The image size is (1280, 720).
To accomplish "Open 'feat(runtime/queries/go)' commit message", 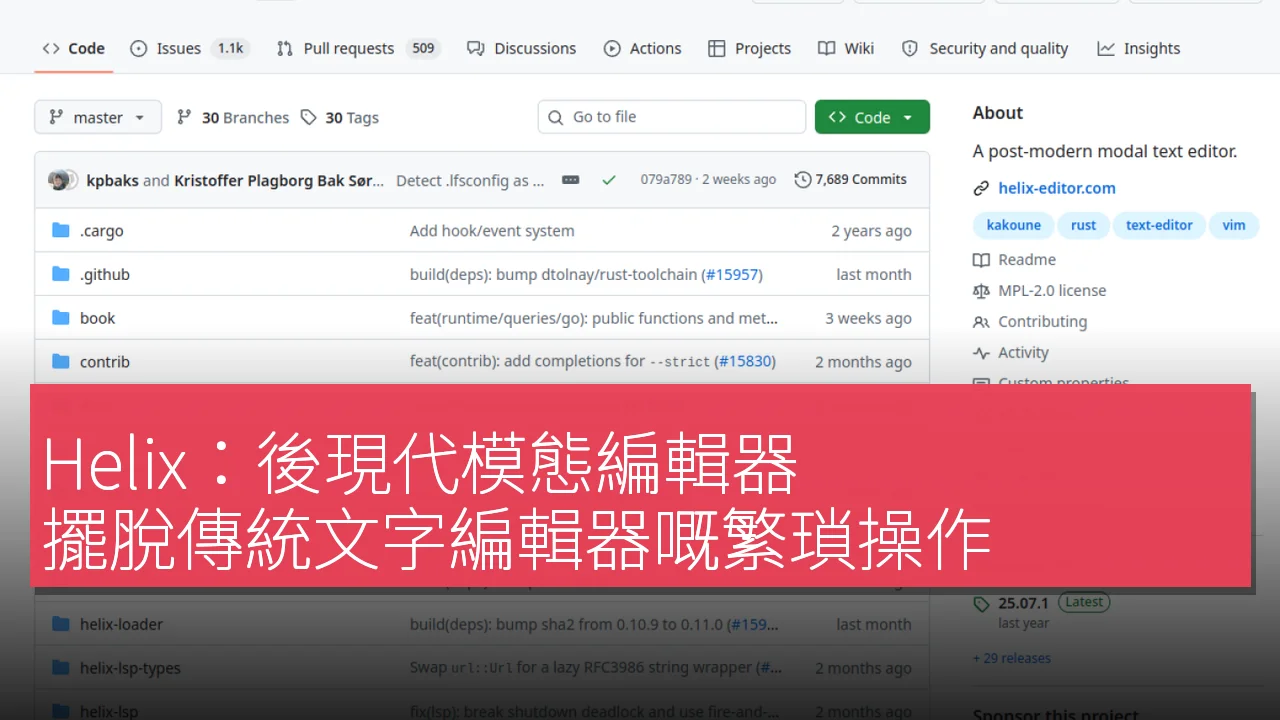I will pos(594,318).
